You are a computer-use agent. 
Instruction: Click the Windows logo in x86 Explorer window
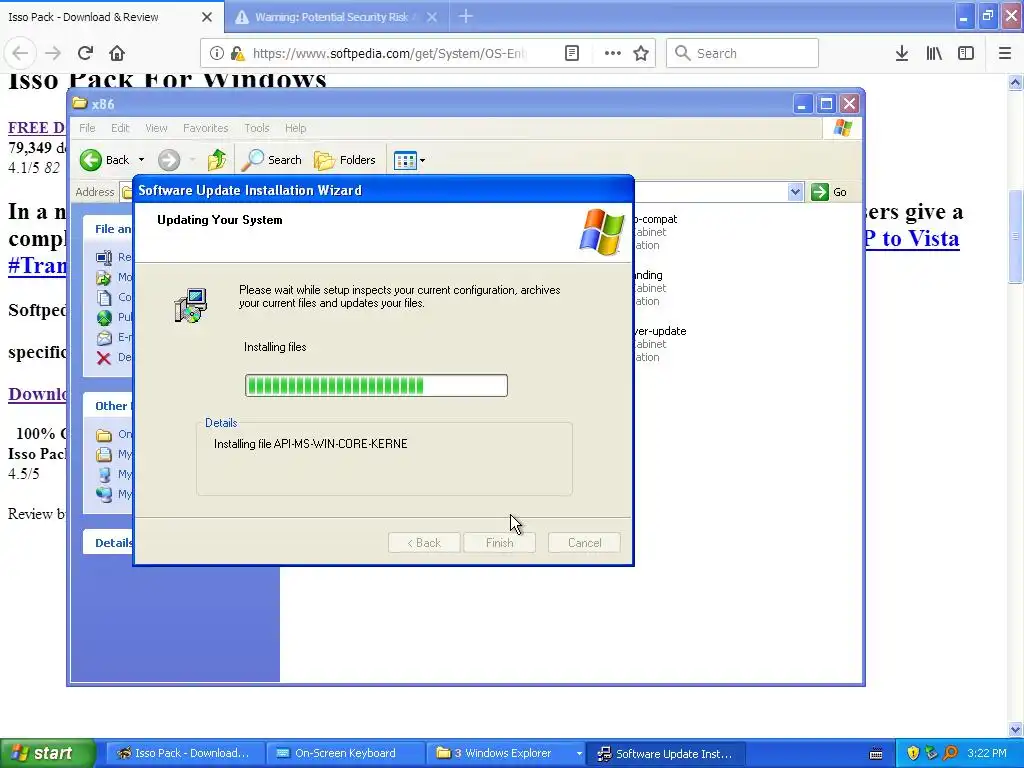(842, 128)
